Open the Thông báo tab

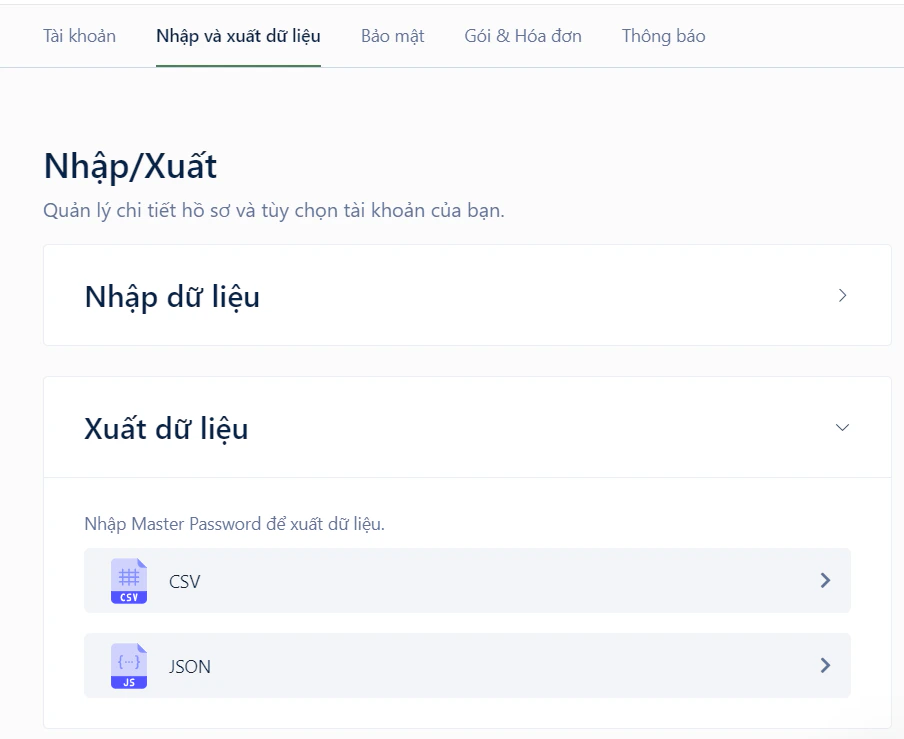click(663, 35)
